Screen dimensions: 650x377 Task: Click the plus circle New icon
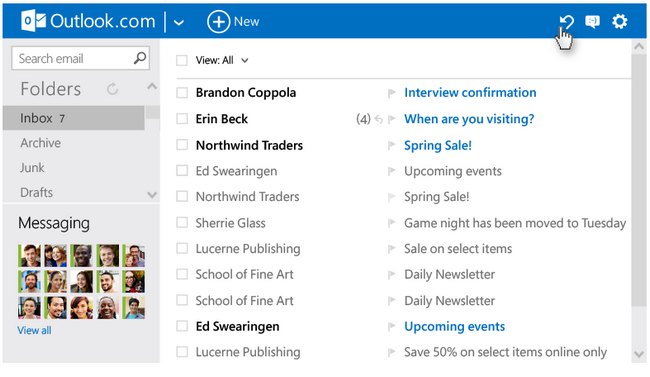(218, 21)
